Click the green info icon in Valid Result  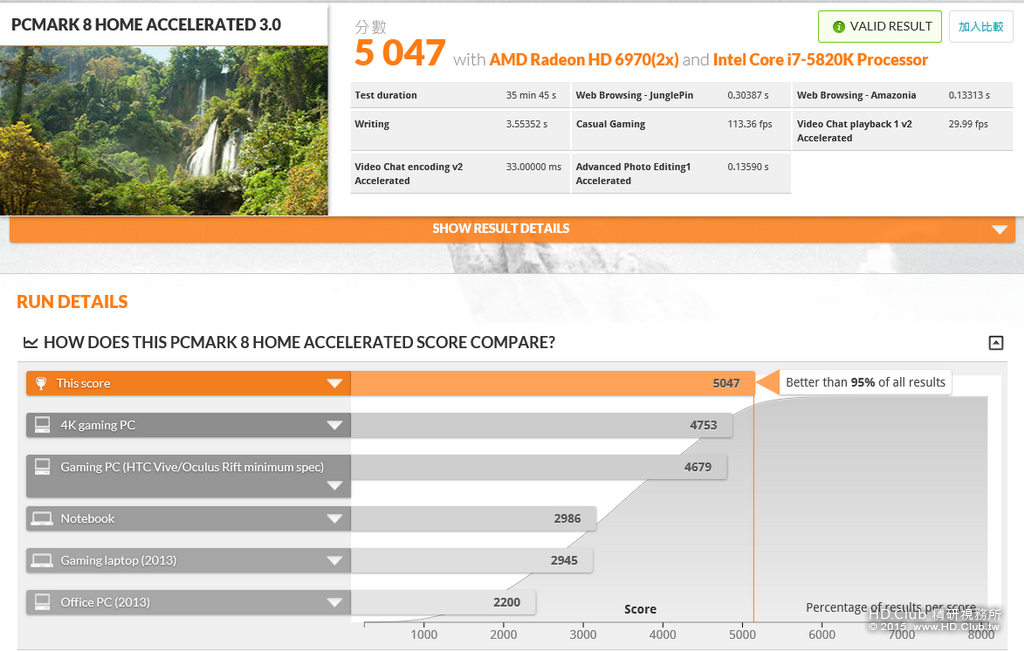(x=839, y=27)
